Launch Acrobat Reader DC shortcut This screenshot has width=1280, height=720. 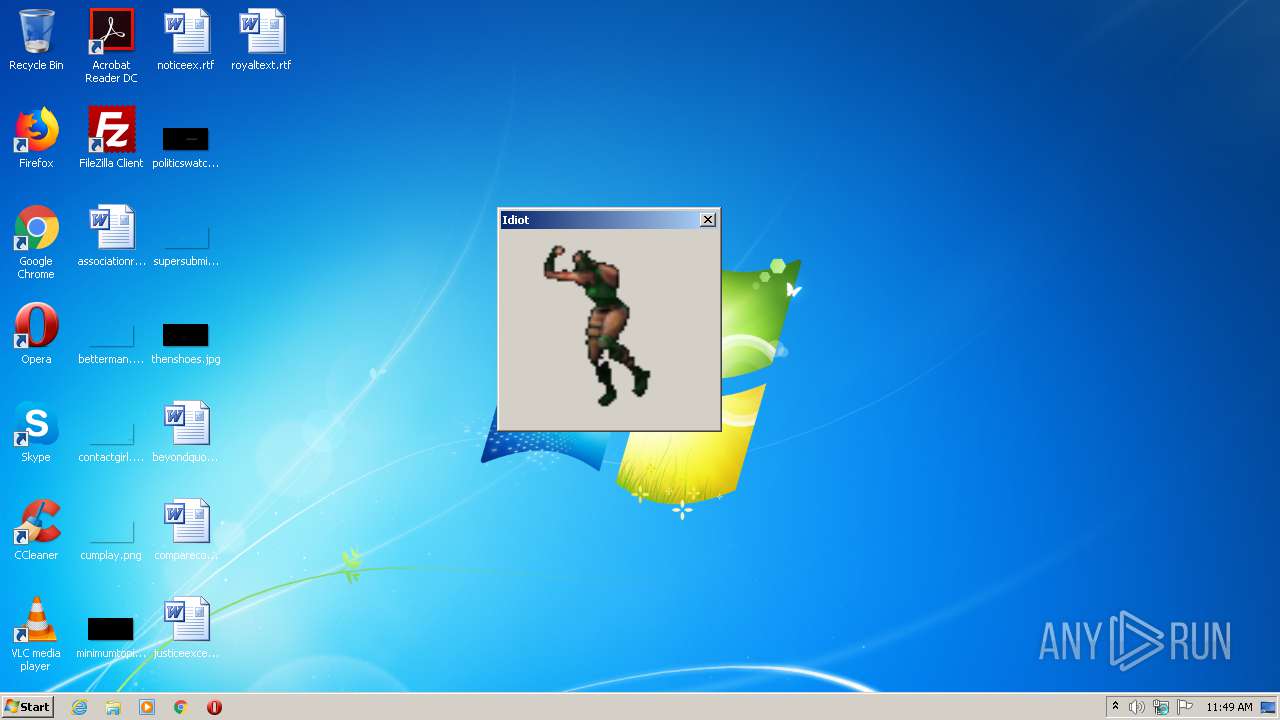click(111, 46)
